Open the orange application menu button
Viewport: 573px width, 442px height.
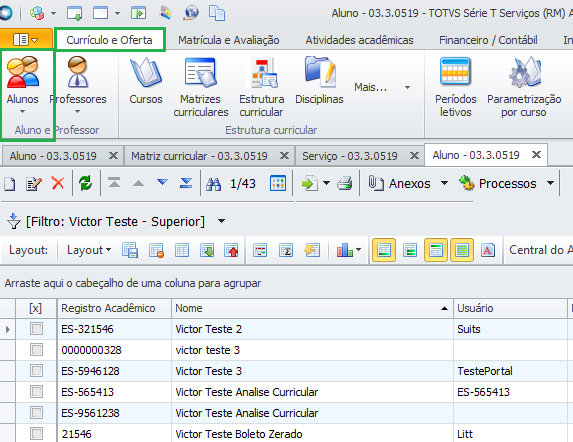(26, 39)
